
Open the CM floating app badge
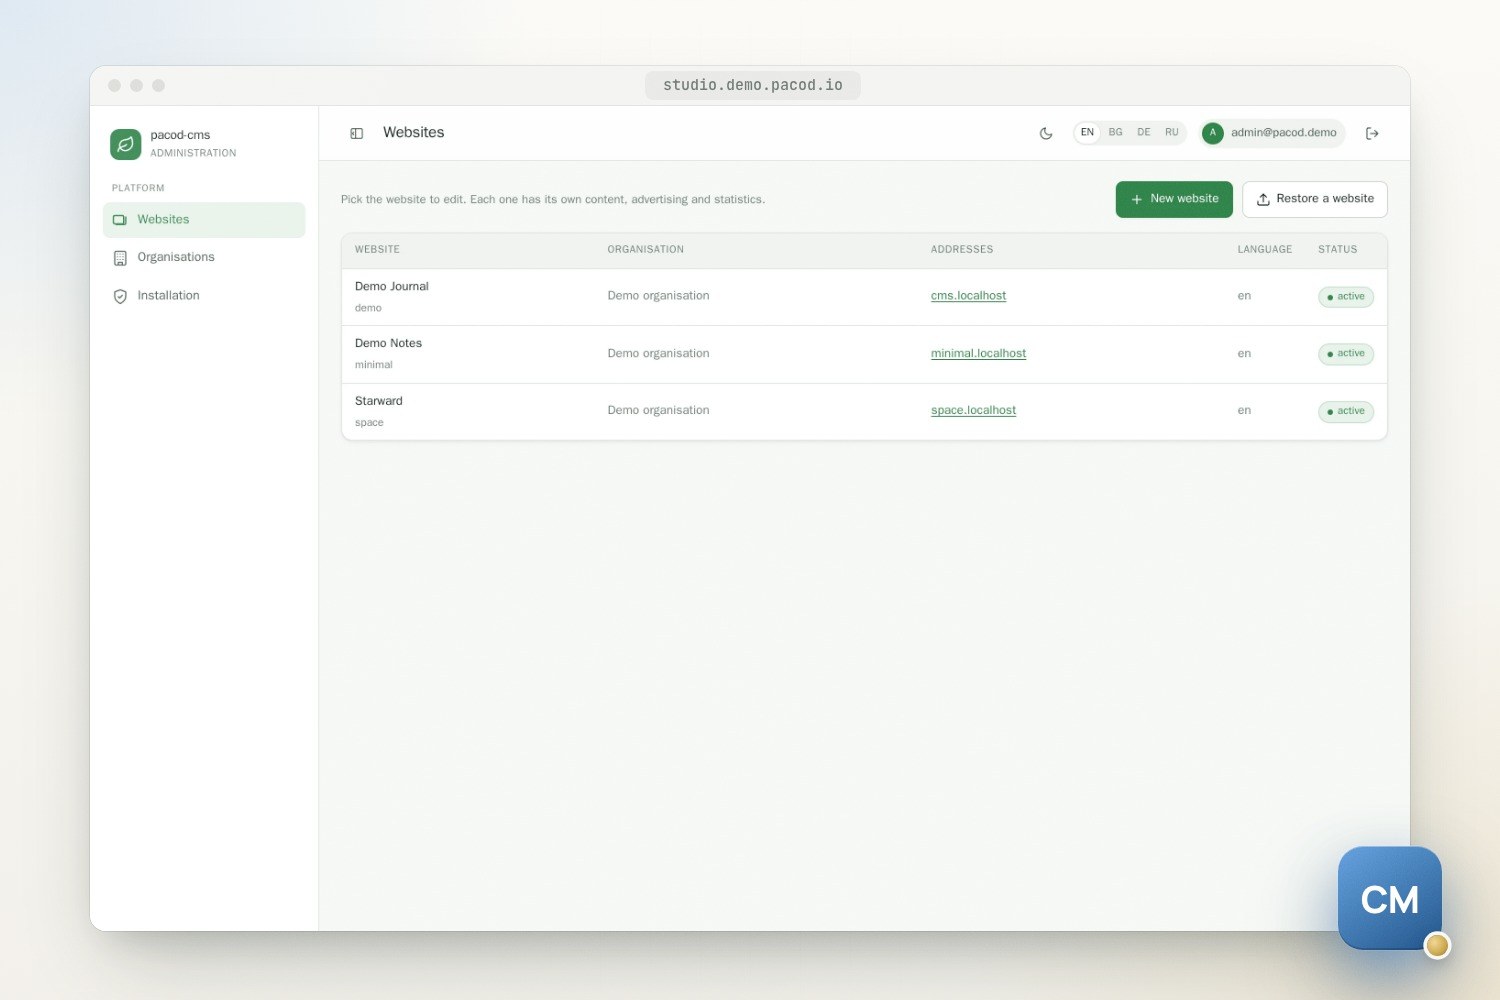[1390, 899]
